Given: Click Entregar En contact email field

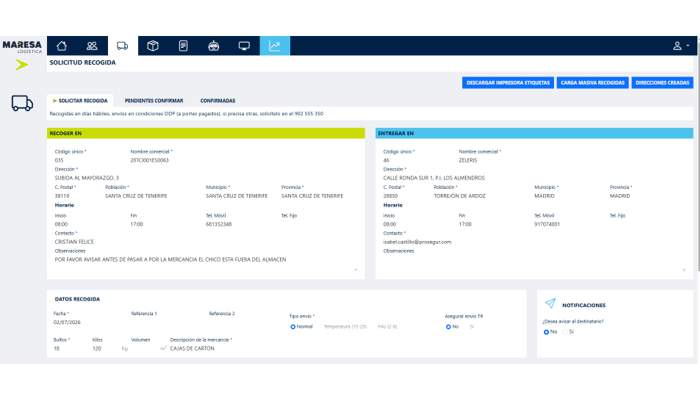Looking at the screenshot, I should [x=534, y=242].
